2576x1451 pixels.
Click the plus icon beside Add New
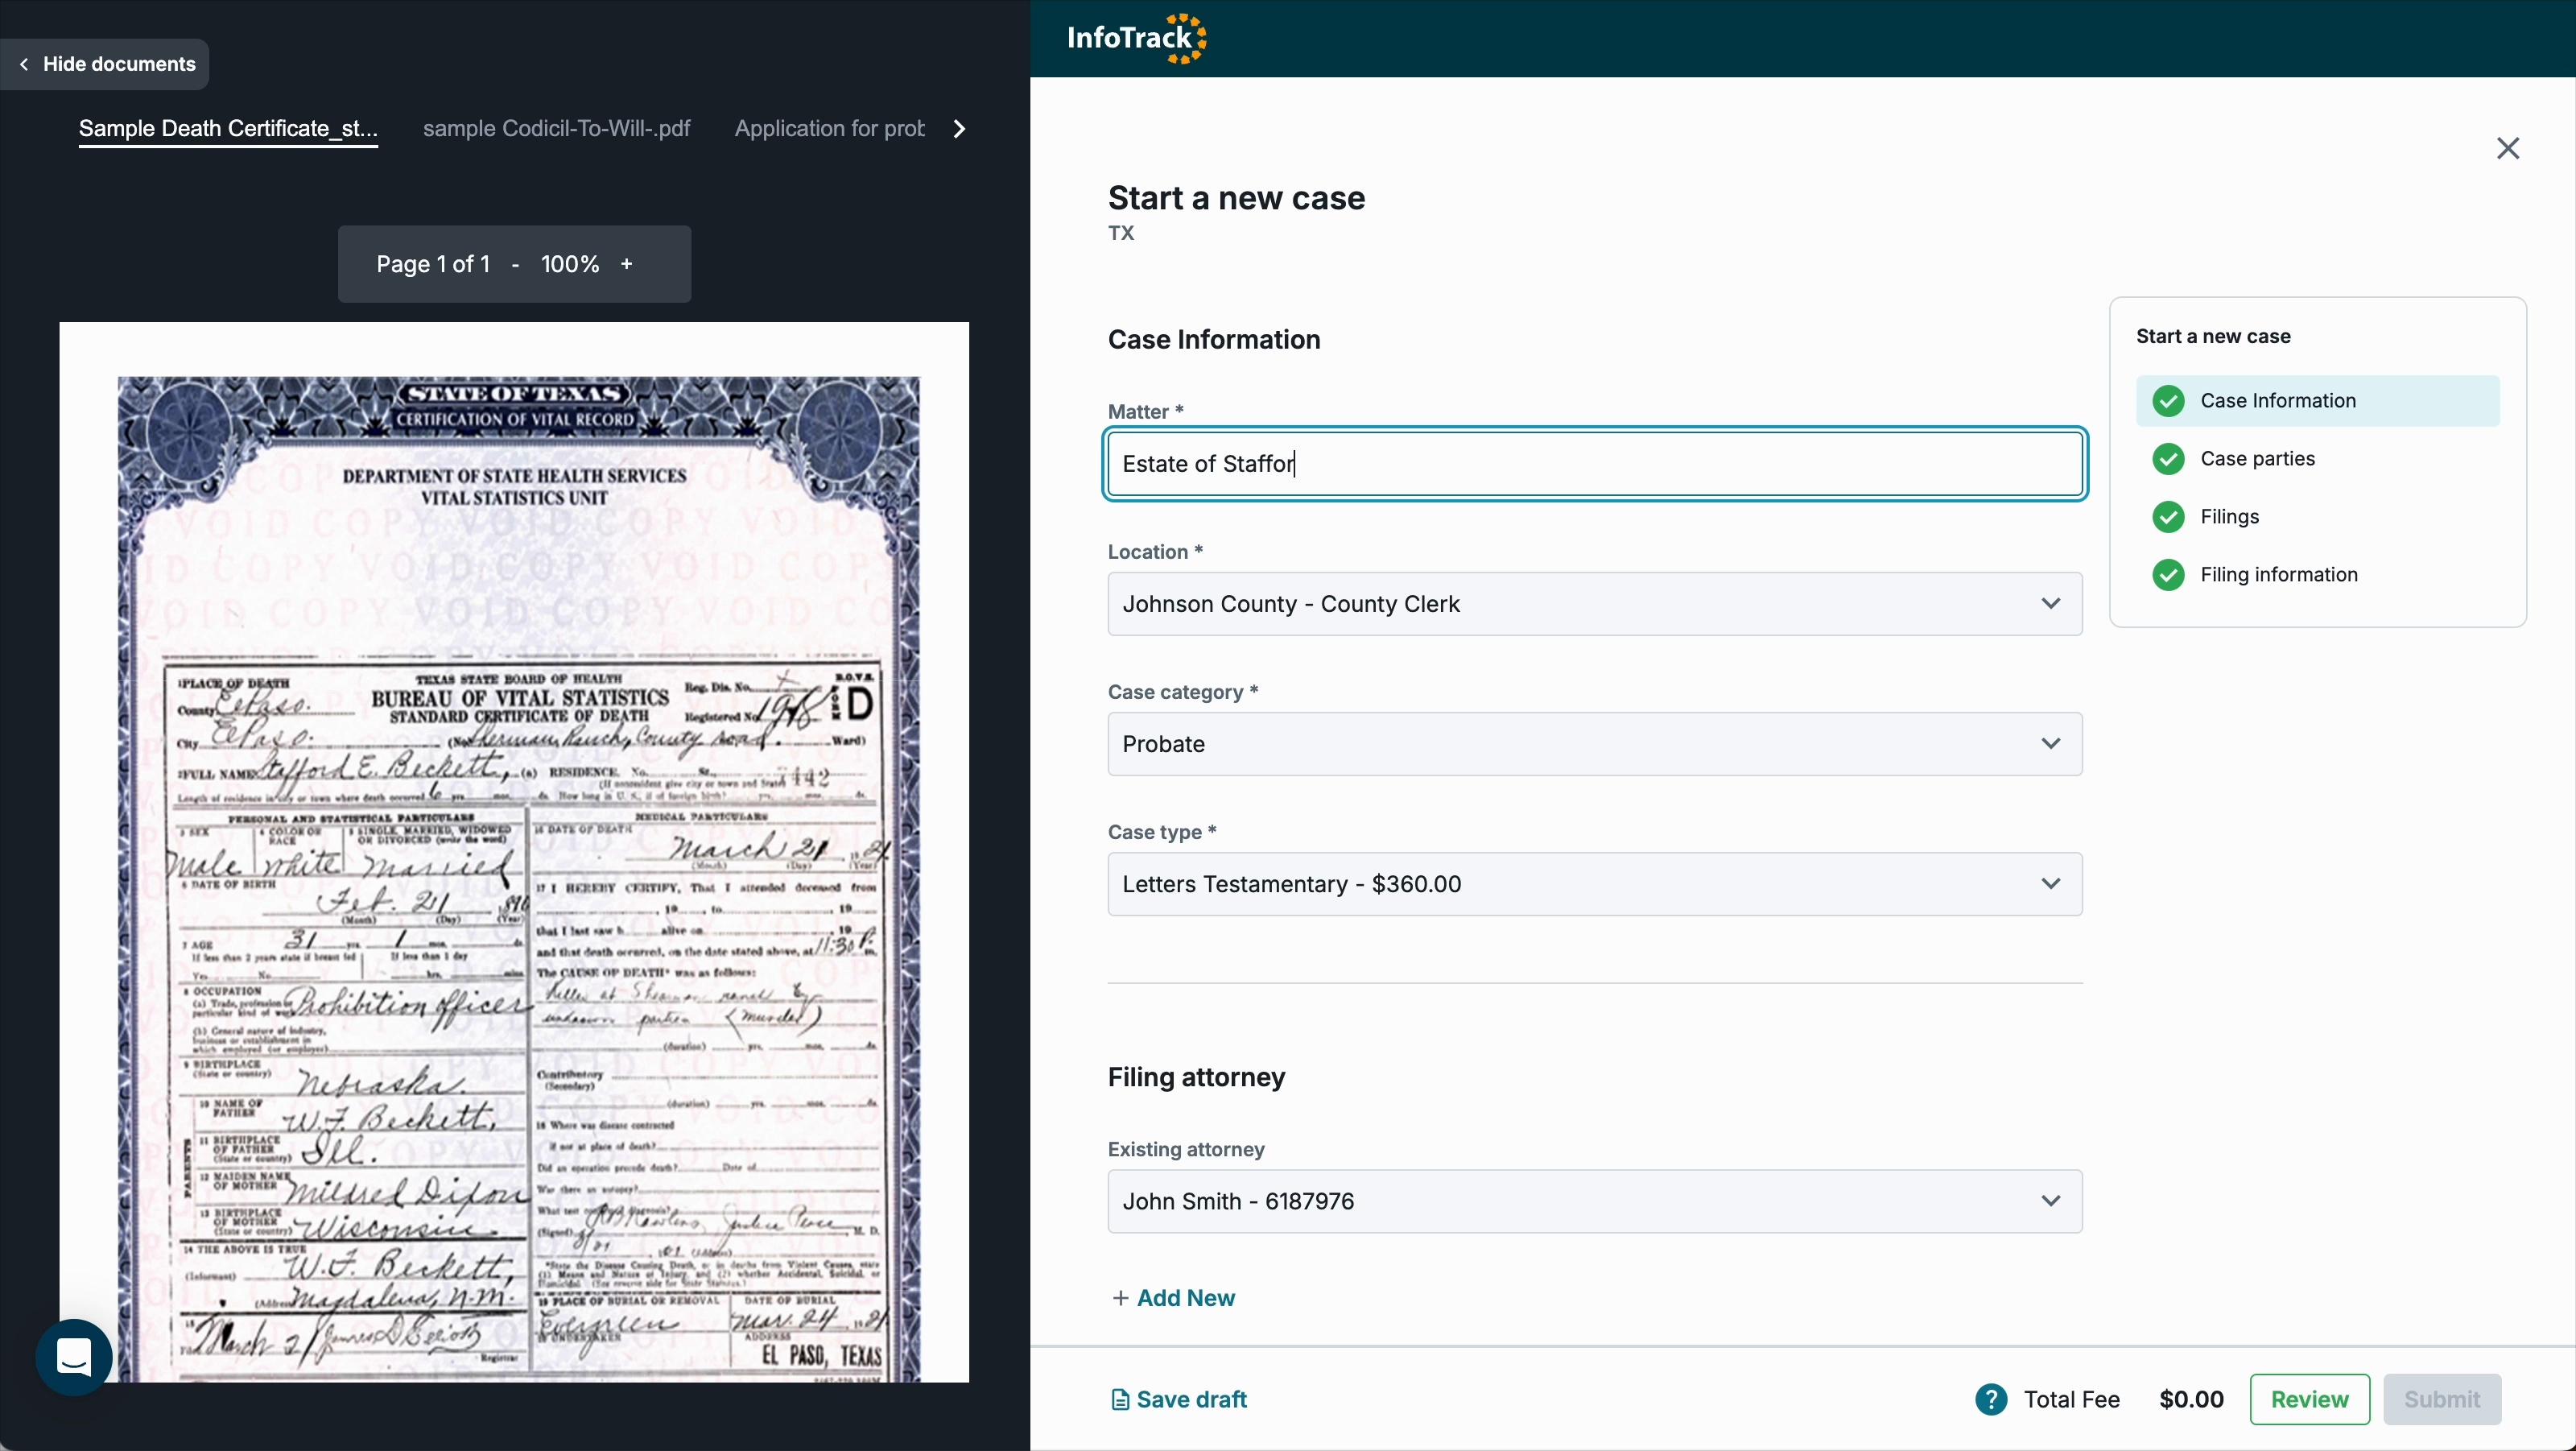(x=1120, y=1298)
